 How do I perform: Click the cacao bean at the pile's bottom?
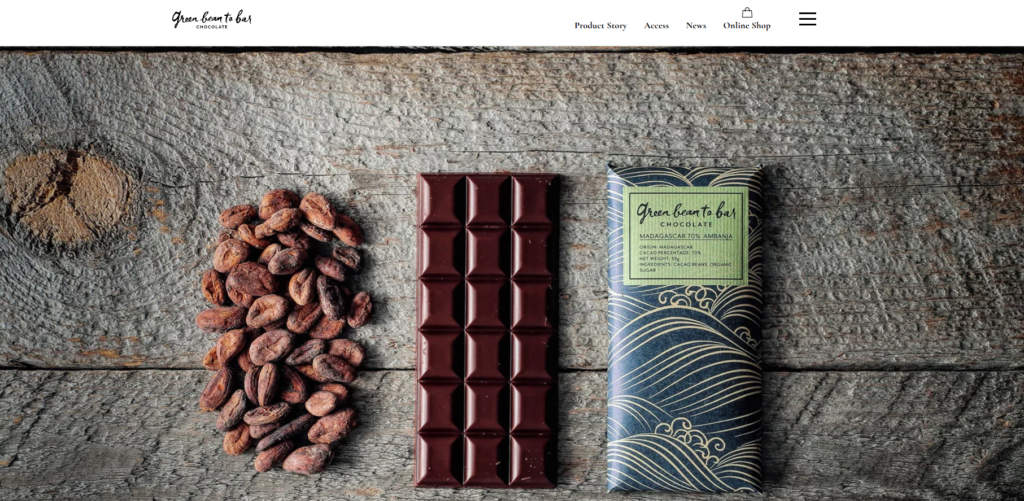point(307,459)
